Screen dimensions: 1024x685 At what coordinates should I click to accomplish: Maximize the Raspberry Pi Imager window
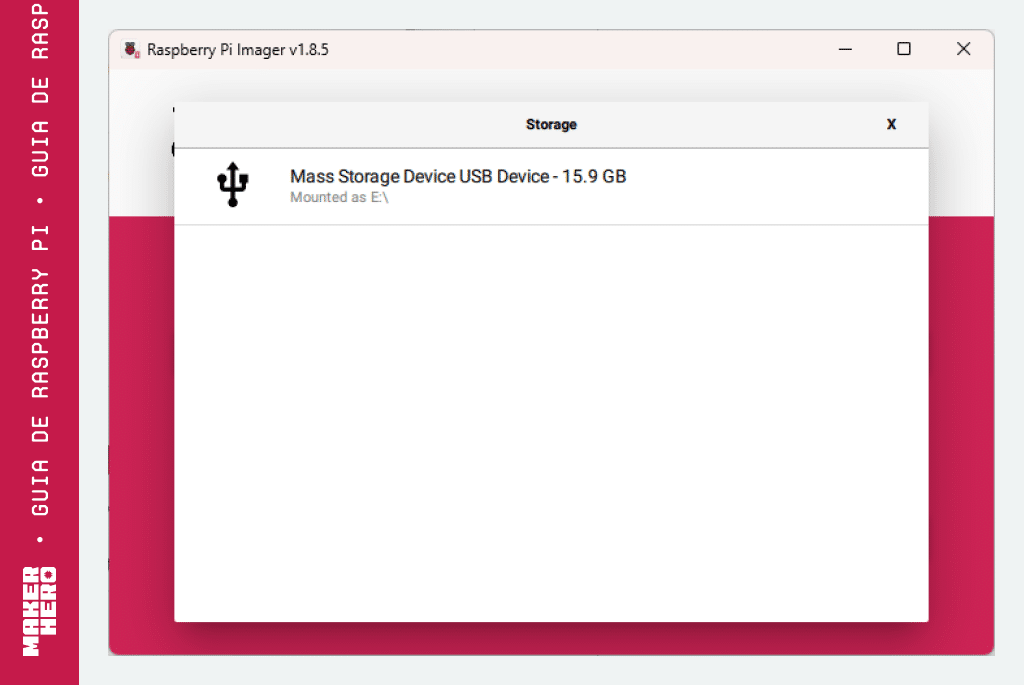pos(904,49)
